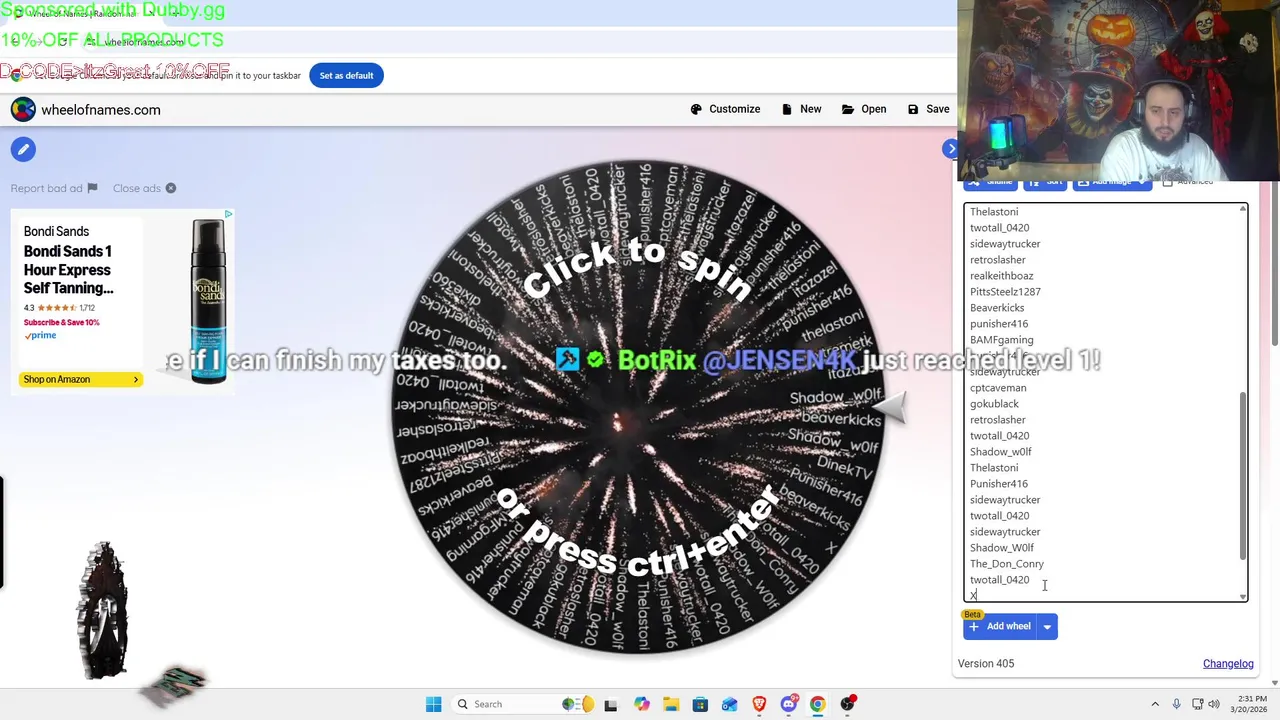This screenshot has height=720, width=1280.
Task: Click the page's vertical scrollbar
Action: 1275,265
